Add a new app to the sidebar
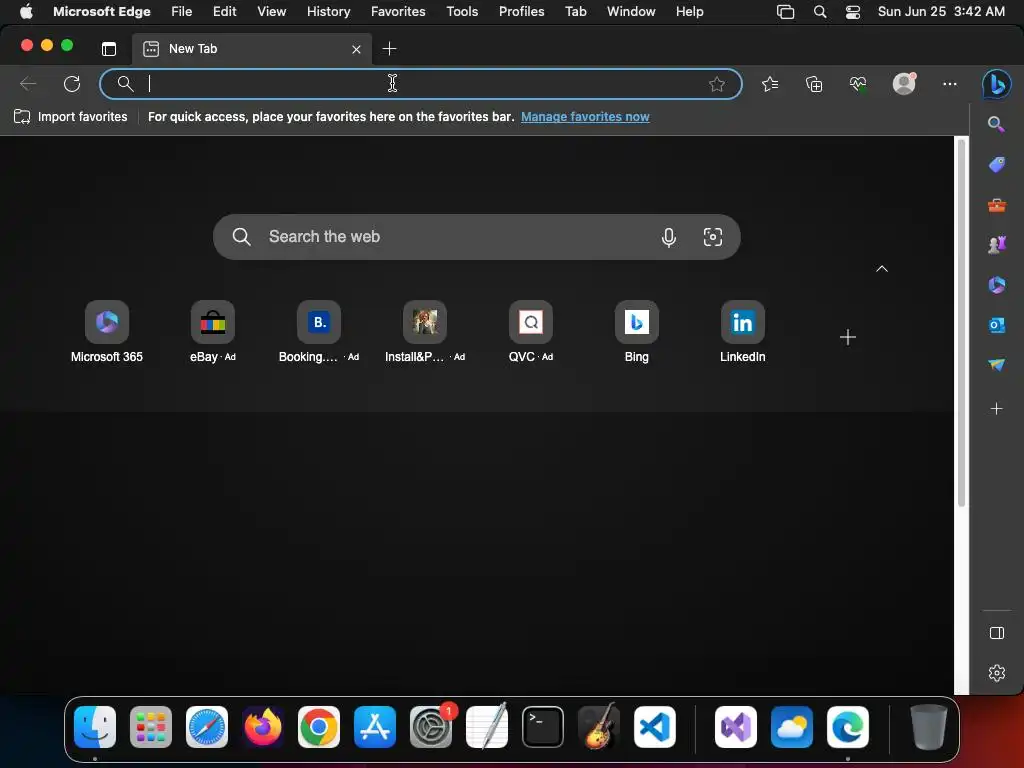This screenshot has height=768, width=1024. coord(997,409)
